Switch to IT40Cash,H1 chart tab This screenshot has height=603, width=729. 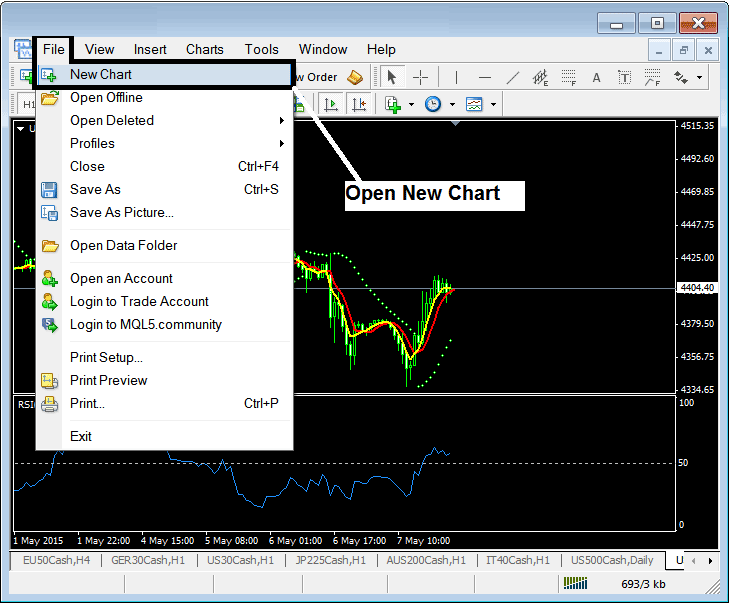pos(517,560)
